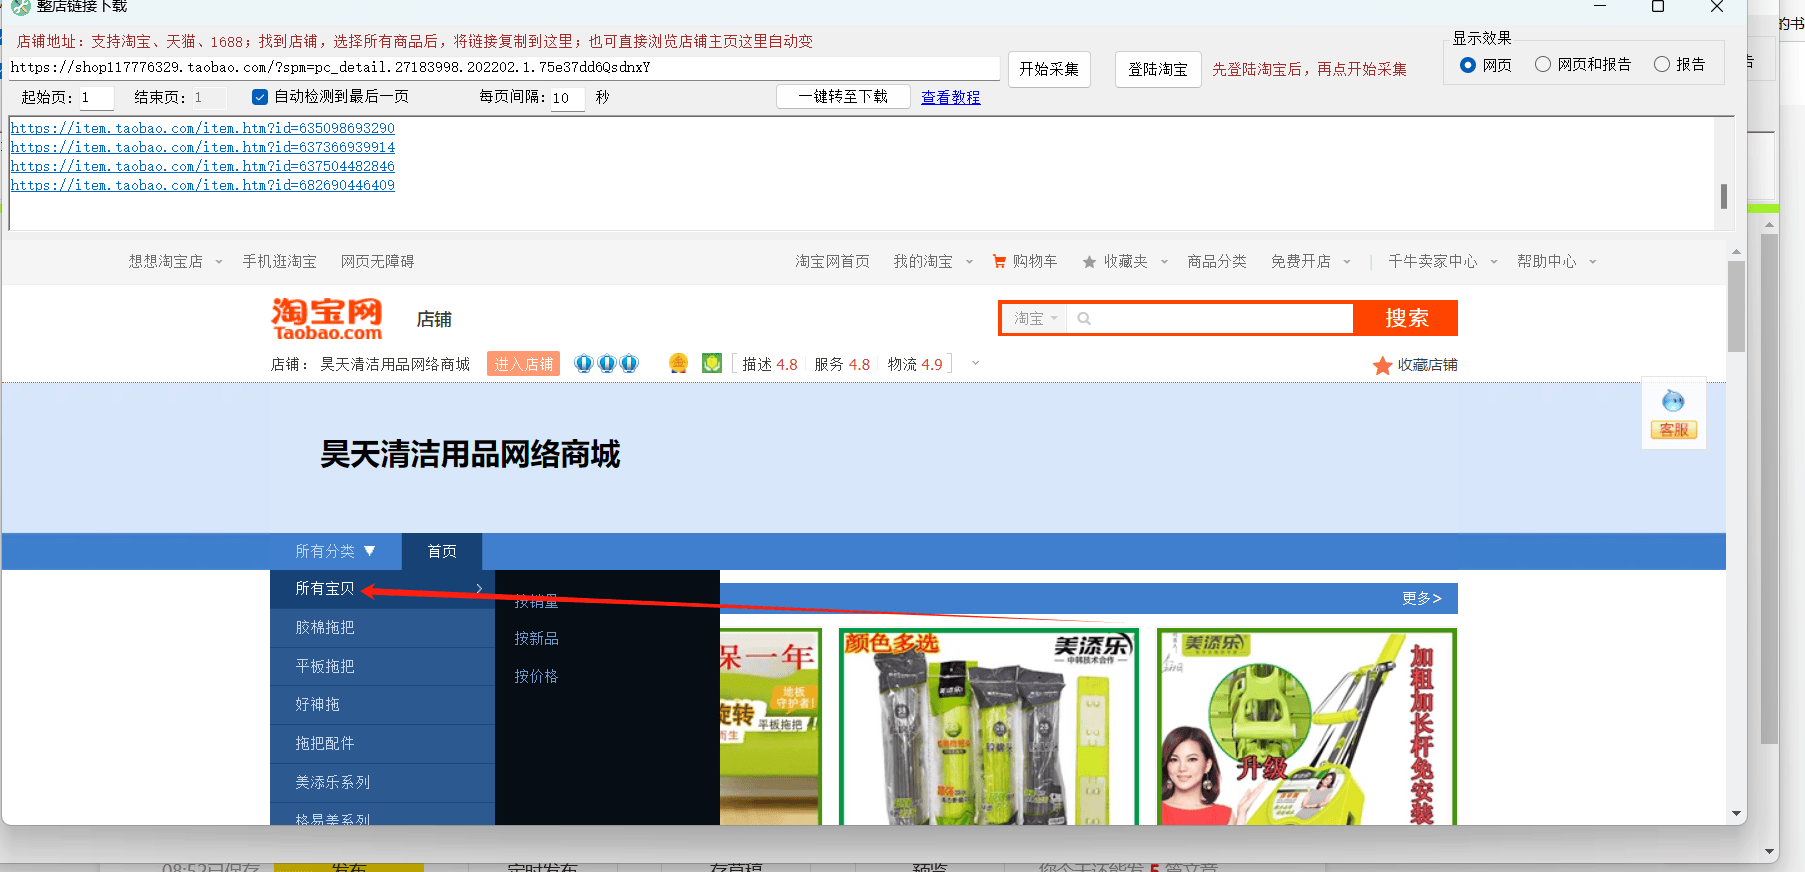
Task: Click the app icon in the title bar
Action: (20, 7)
